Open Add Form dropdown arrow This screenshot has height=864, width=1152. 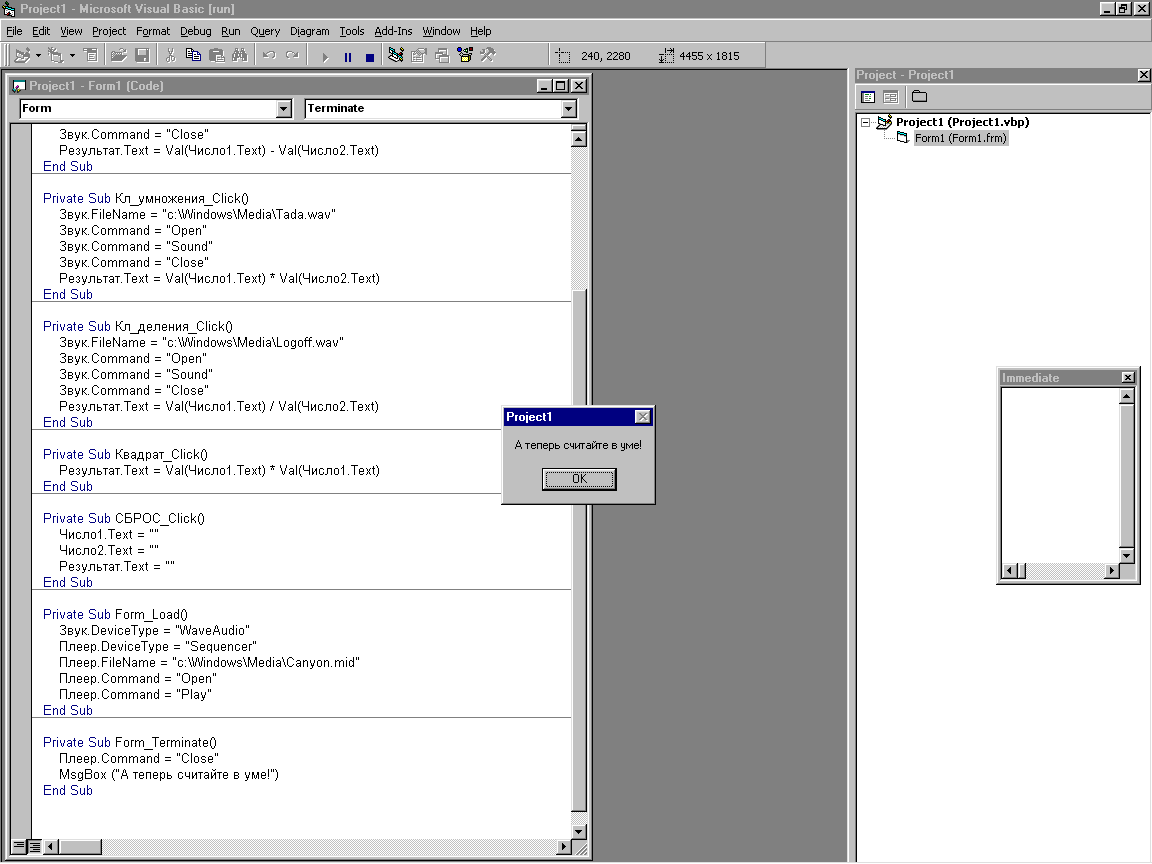pyautogui.click(x=72, y=55)
